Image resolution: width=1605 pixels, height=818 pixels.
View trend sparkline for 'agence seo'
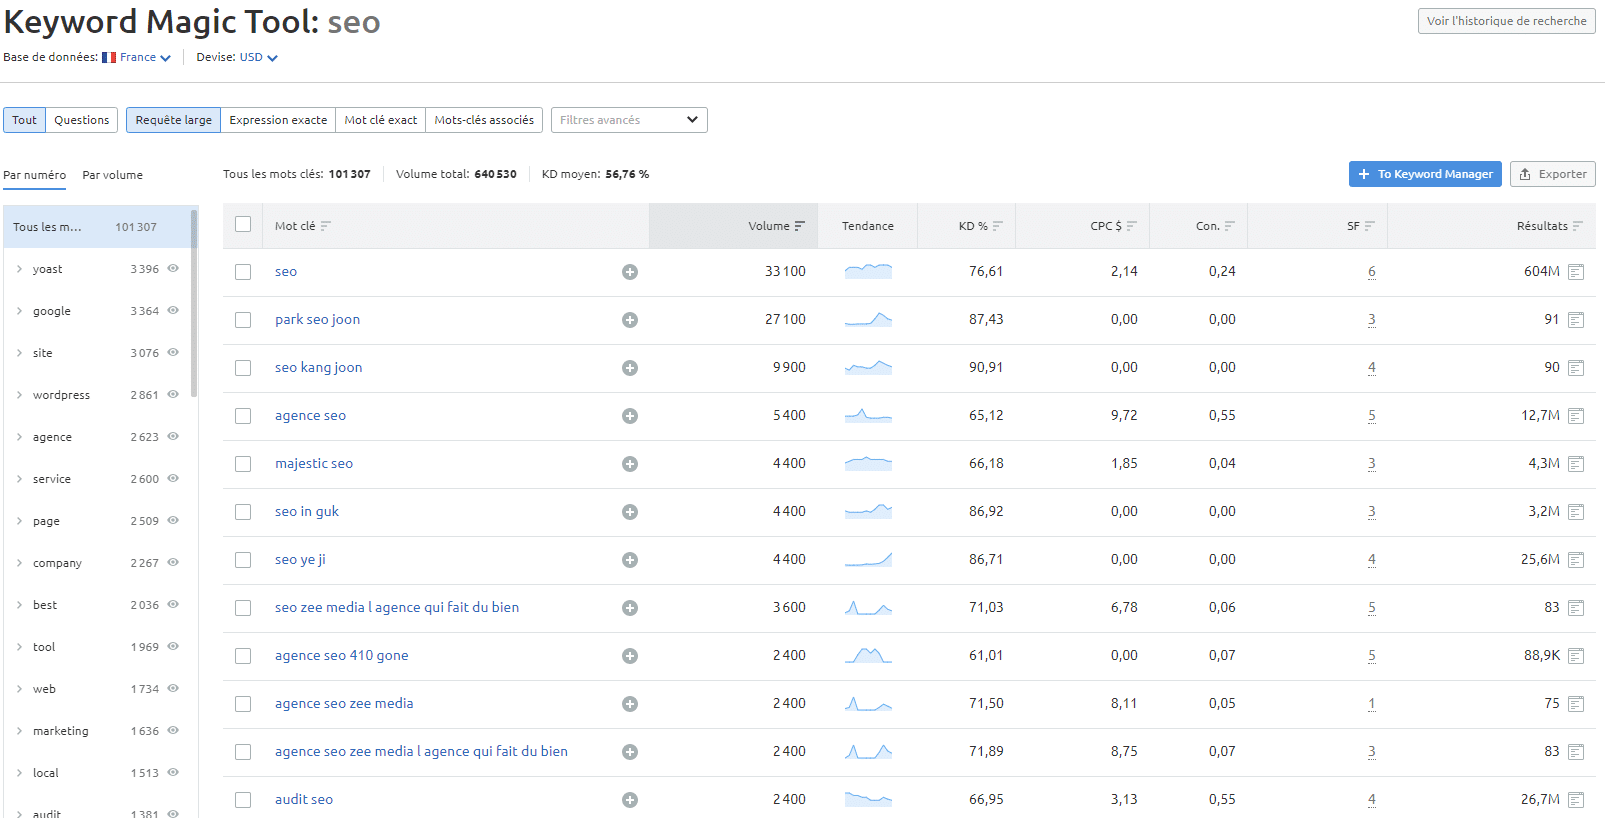868,415
